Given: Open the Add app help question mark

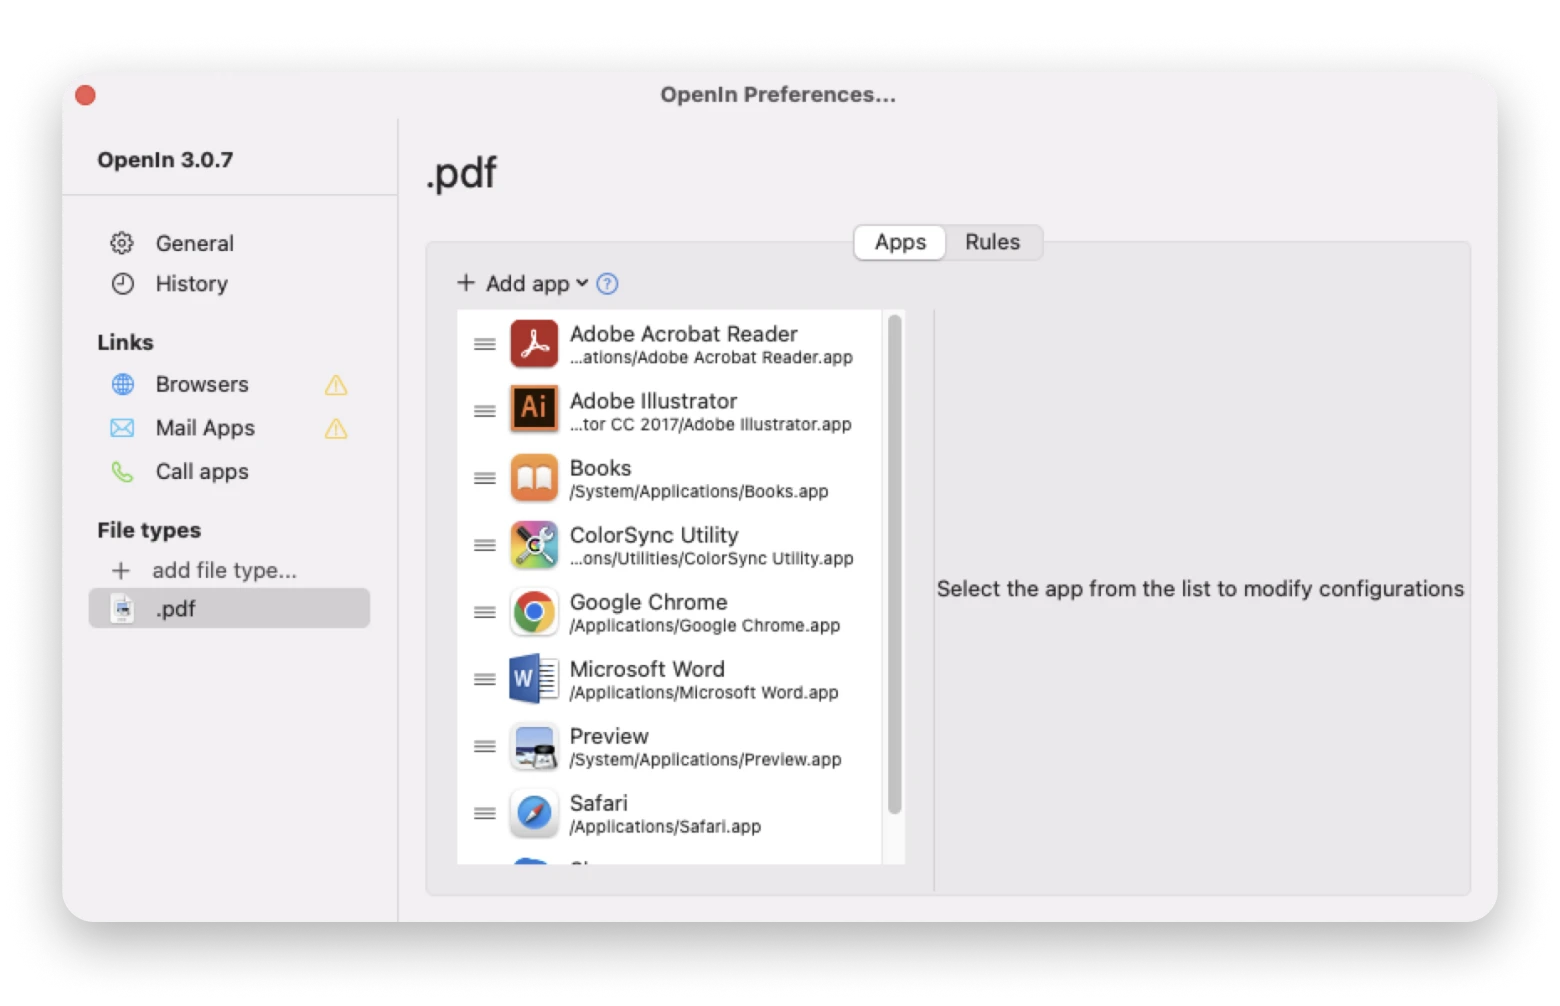Looking at the screenshot, I should coord(607,284).
